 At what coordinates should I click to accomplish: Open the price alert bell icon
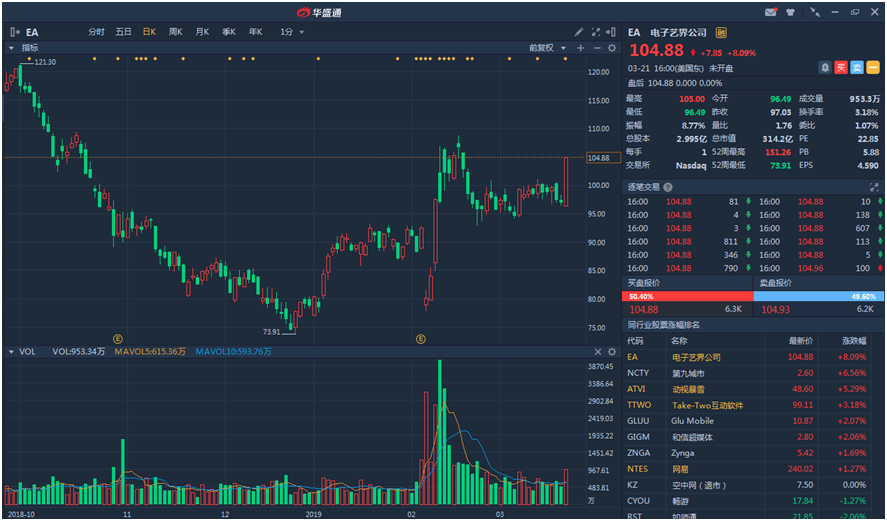[x=825, y=67]
